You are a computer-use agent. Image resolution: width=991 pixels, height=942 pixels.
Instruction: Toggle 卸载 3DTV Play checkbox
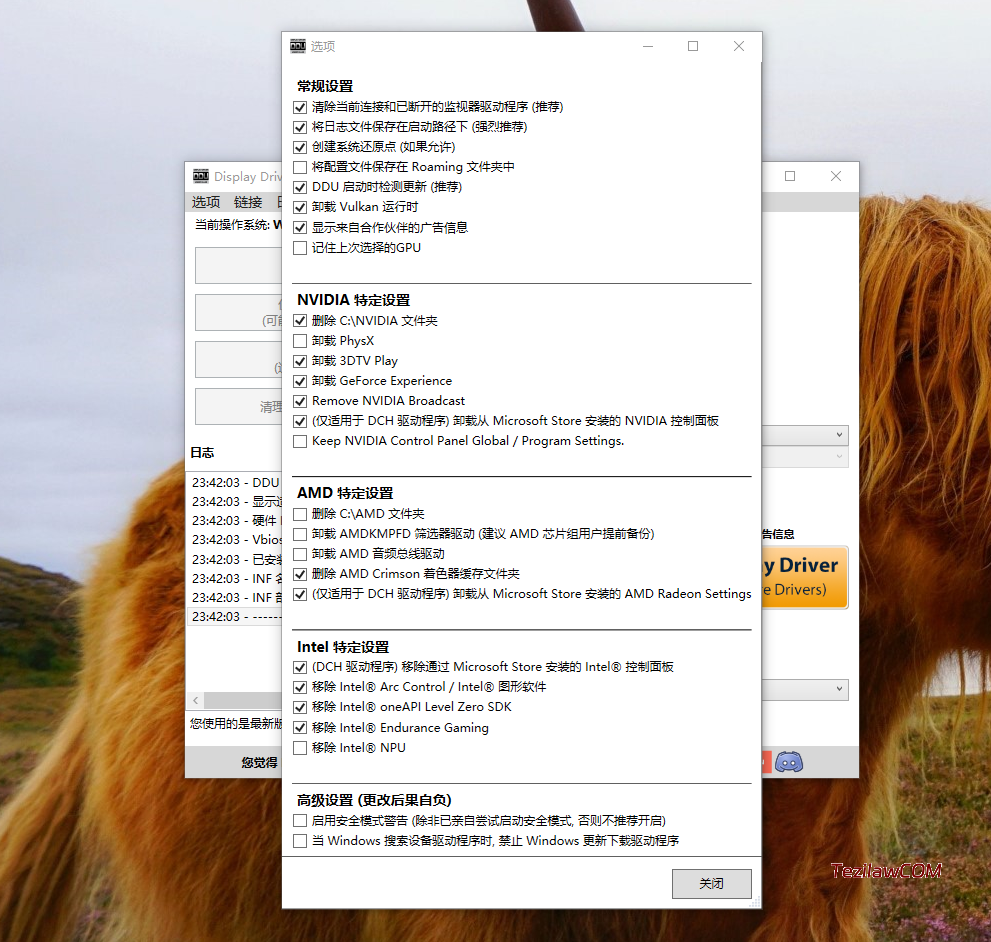(x=300, y=362)
